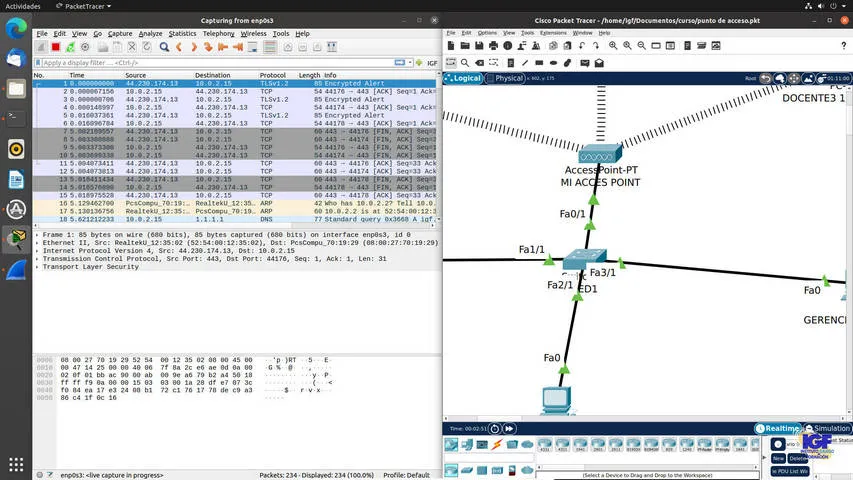The height and width of the screenshot is (480, 853).
Task: Open Packet Tracer Options menu
Action: click(x=487, y=33)
